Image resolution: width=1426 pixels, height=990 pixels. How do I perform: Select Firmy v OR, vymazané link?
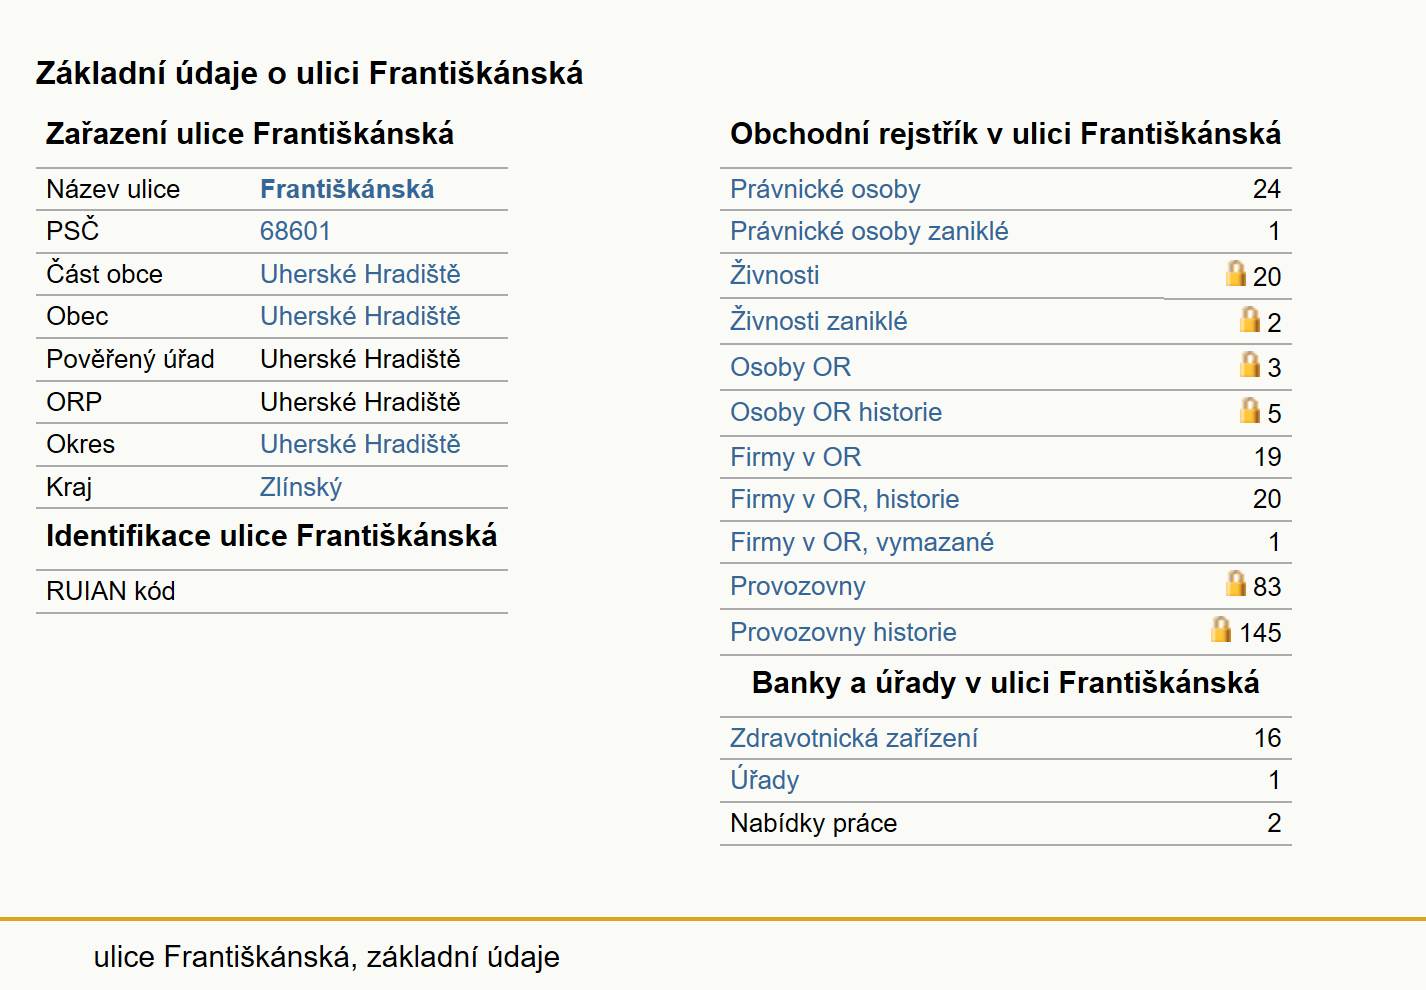tap(862, 542)
